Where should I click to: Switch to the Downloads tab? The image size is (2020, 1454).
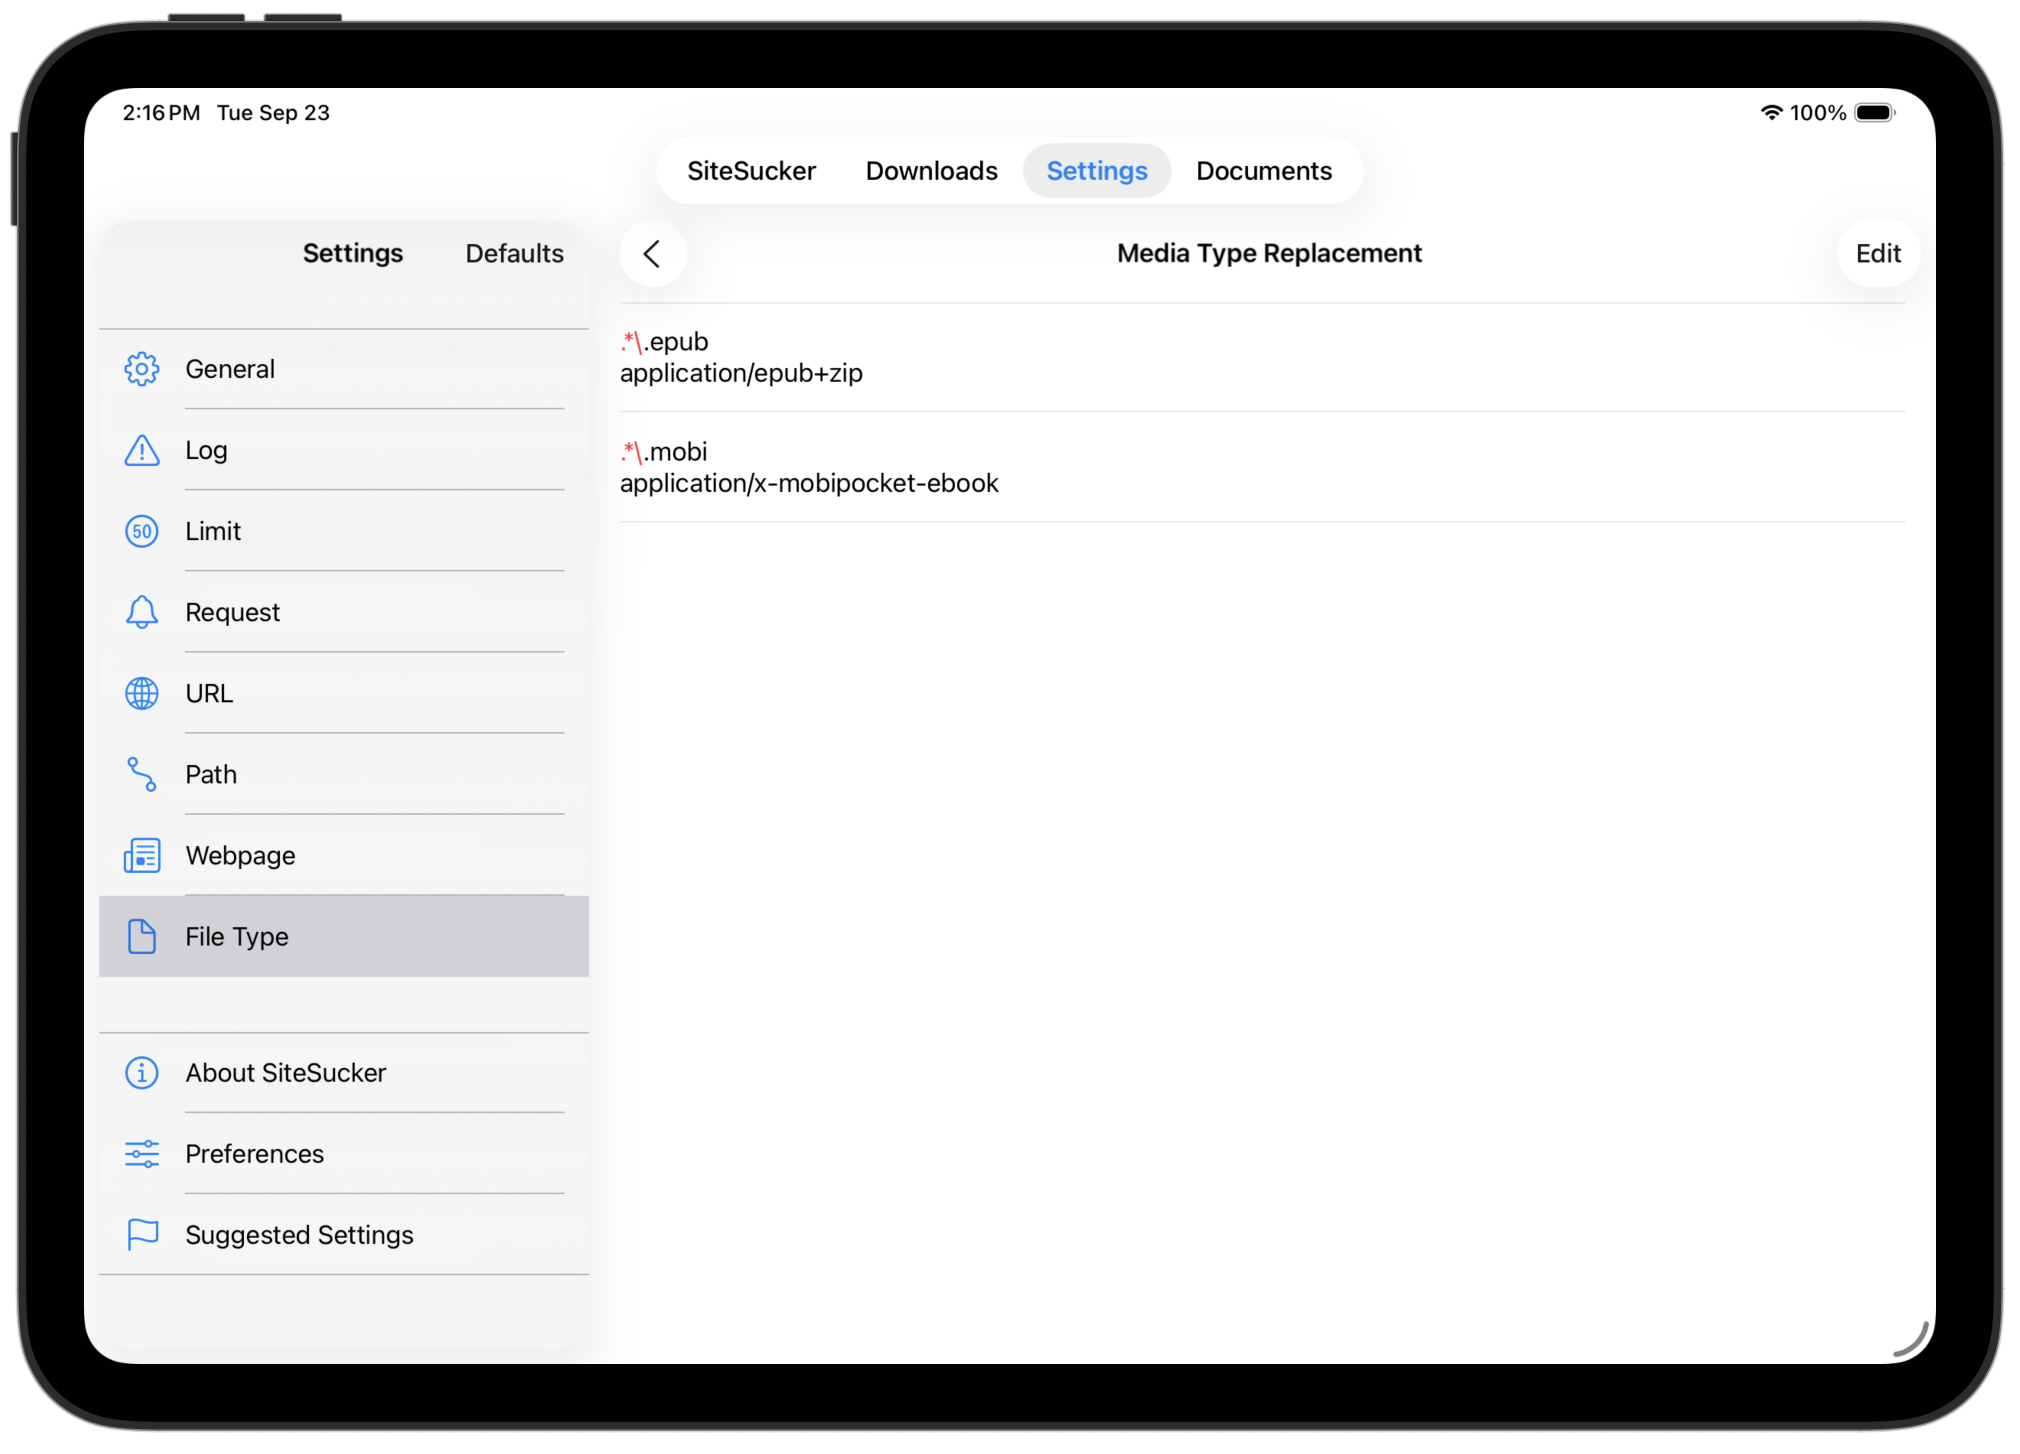click(930, 170)
